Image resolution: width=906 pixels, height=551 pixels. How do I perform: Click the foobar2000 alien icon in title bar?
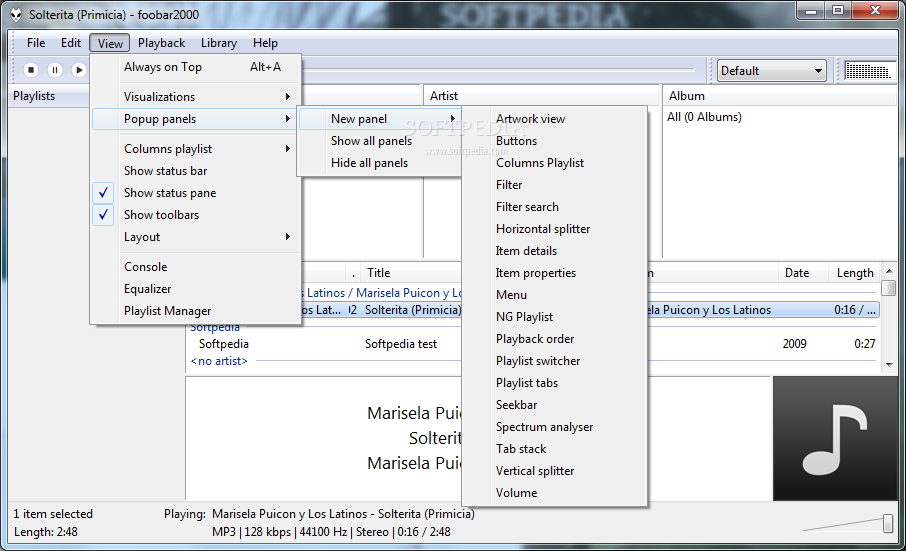pos(16,15)
